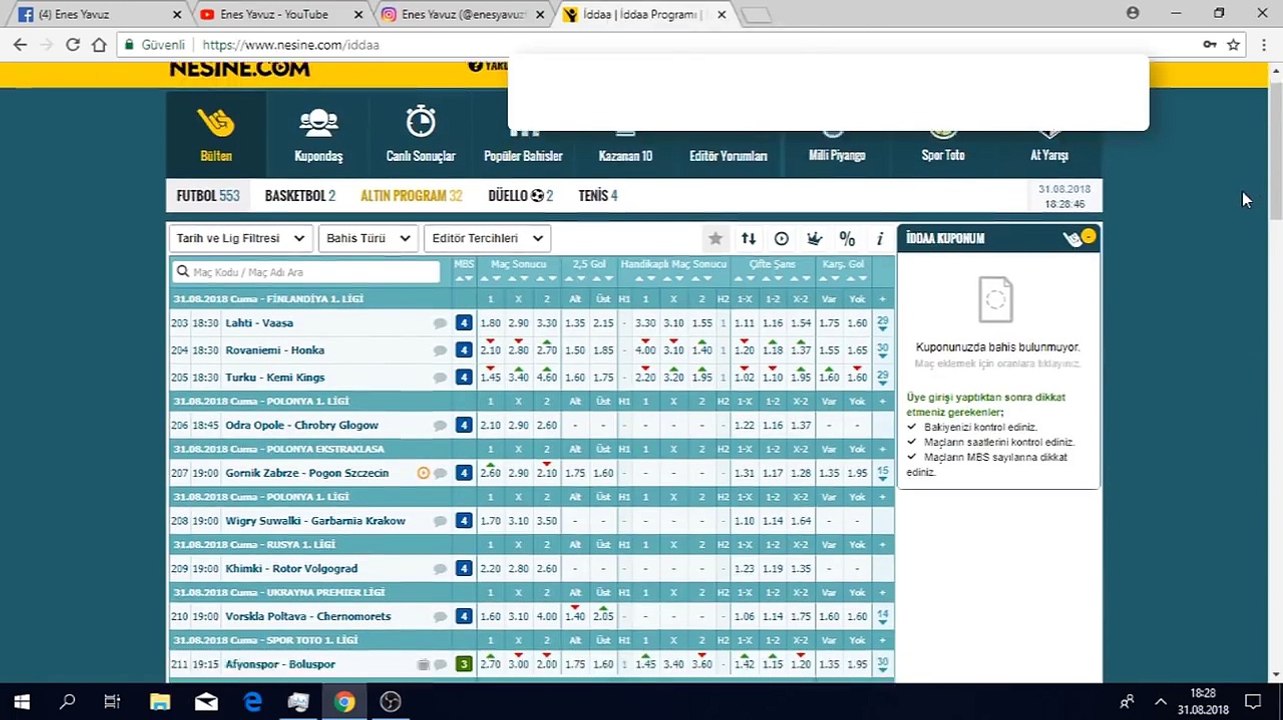Open Tarih ve Lig Filtresi dropdown
Screen dimensions: 1283x720
240,238
